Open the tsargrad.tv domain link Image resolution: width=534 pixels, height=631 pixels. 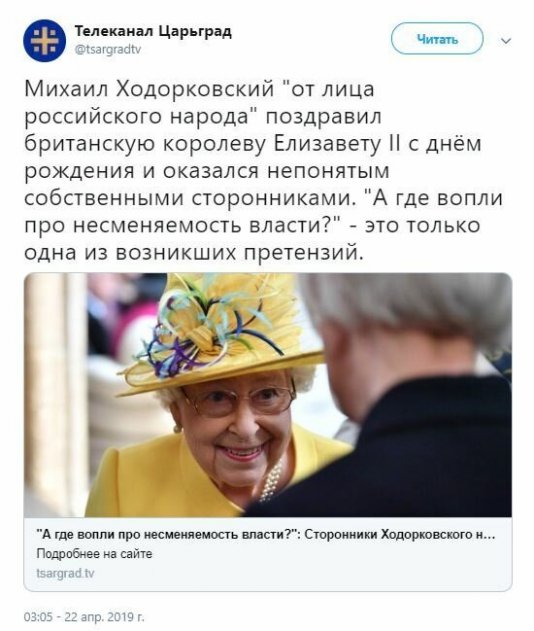coord(65,573)
